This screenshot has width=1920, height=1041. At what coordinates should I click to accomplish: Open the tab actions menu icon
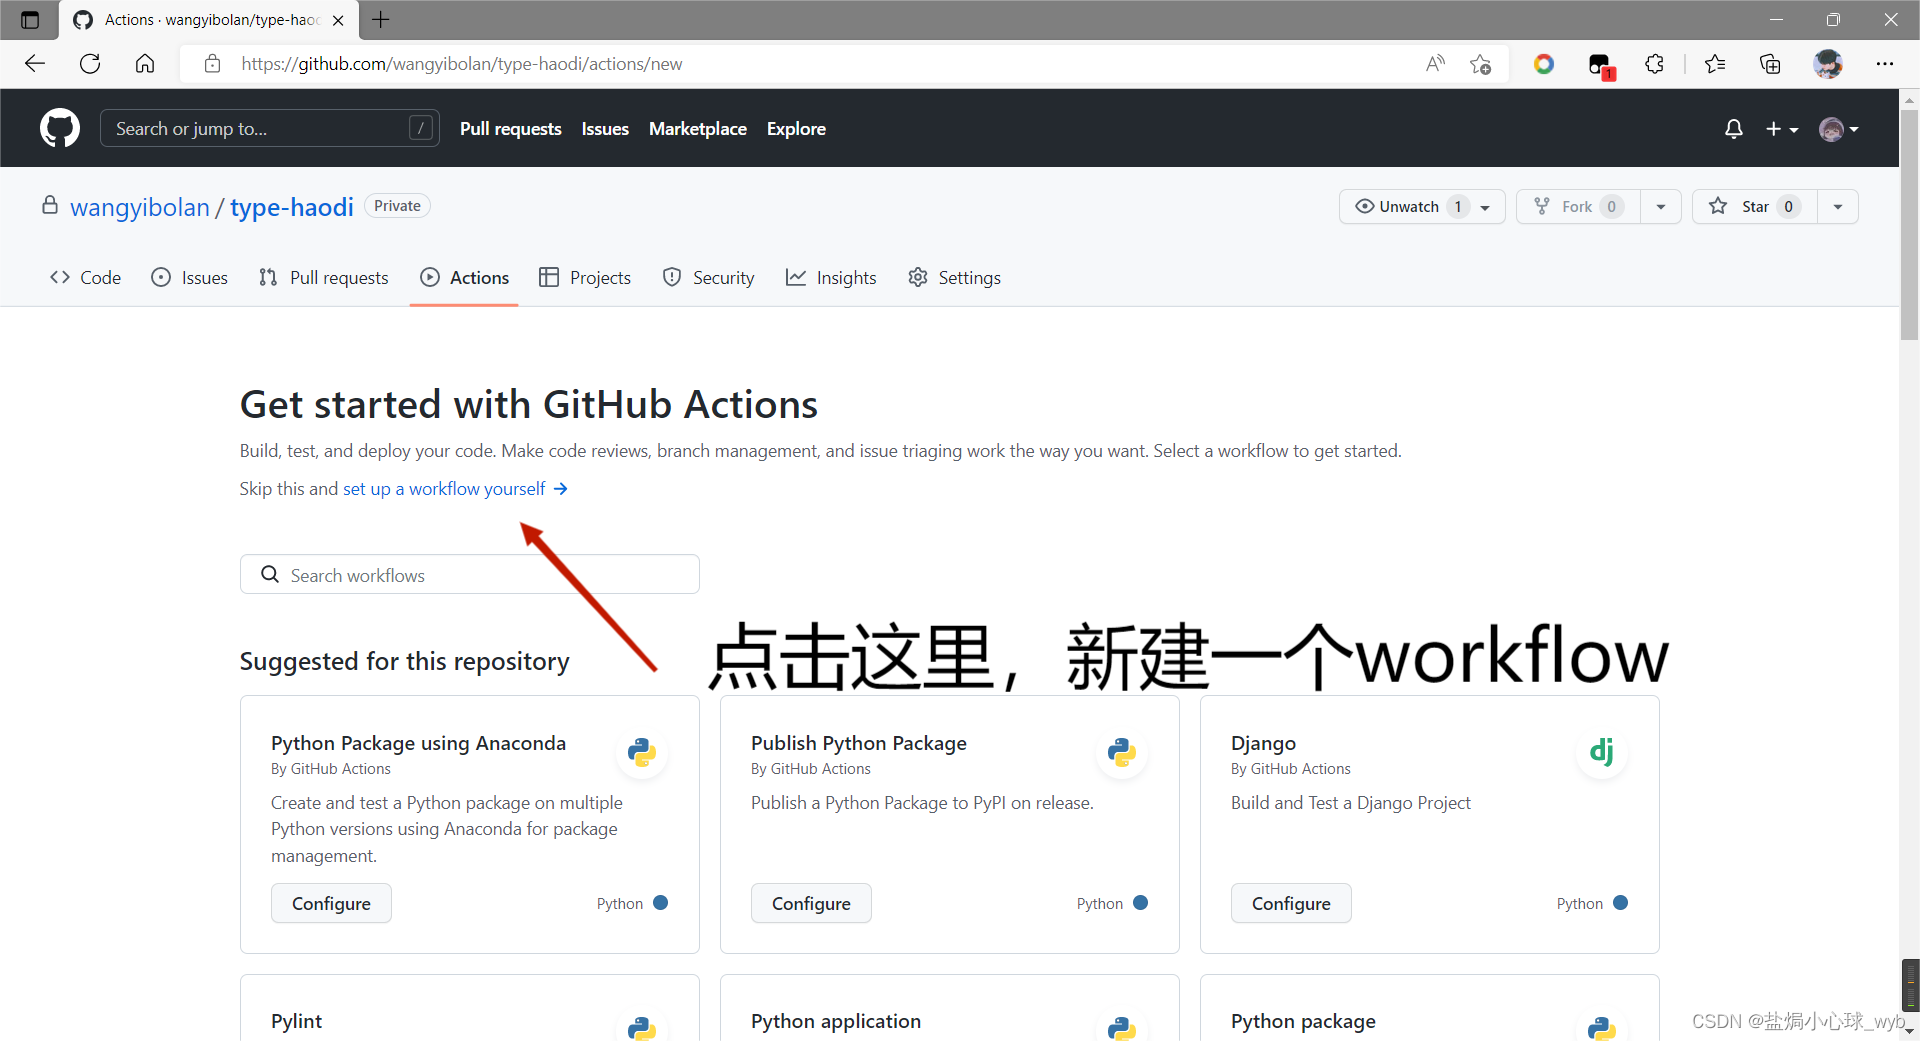pyautogui.click(x=30, y=20)
